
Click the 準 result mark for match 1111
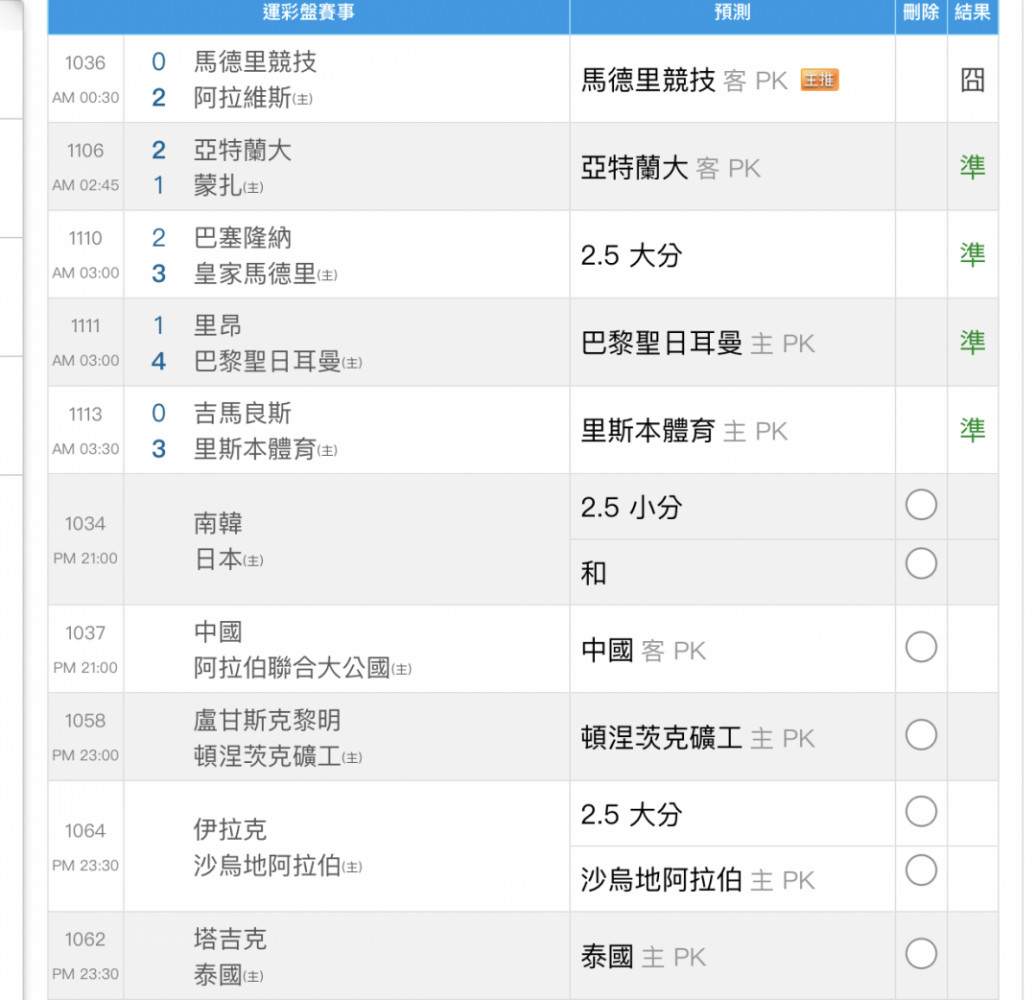973,343
